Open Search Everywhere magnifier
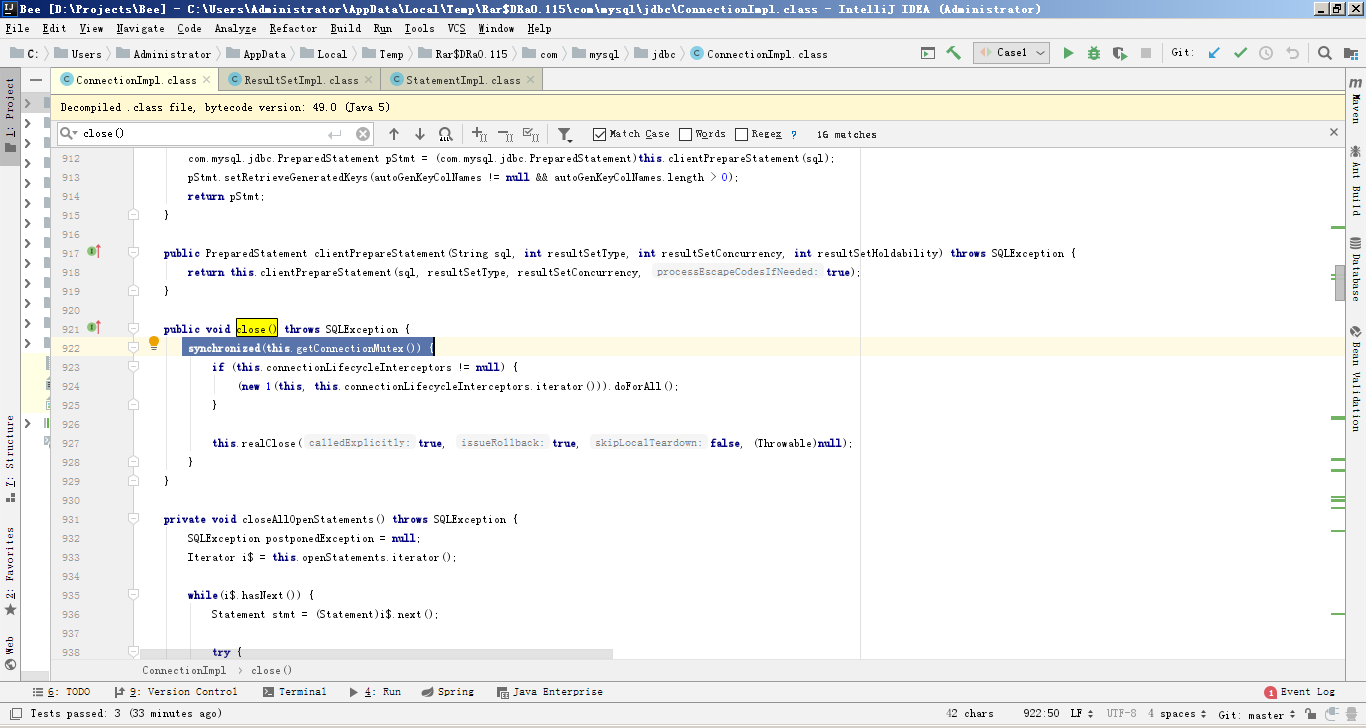 pos(1324,53)
